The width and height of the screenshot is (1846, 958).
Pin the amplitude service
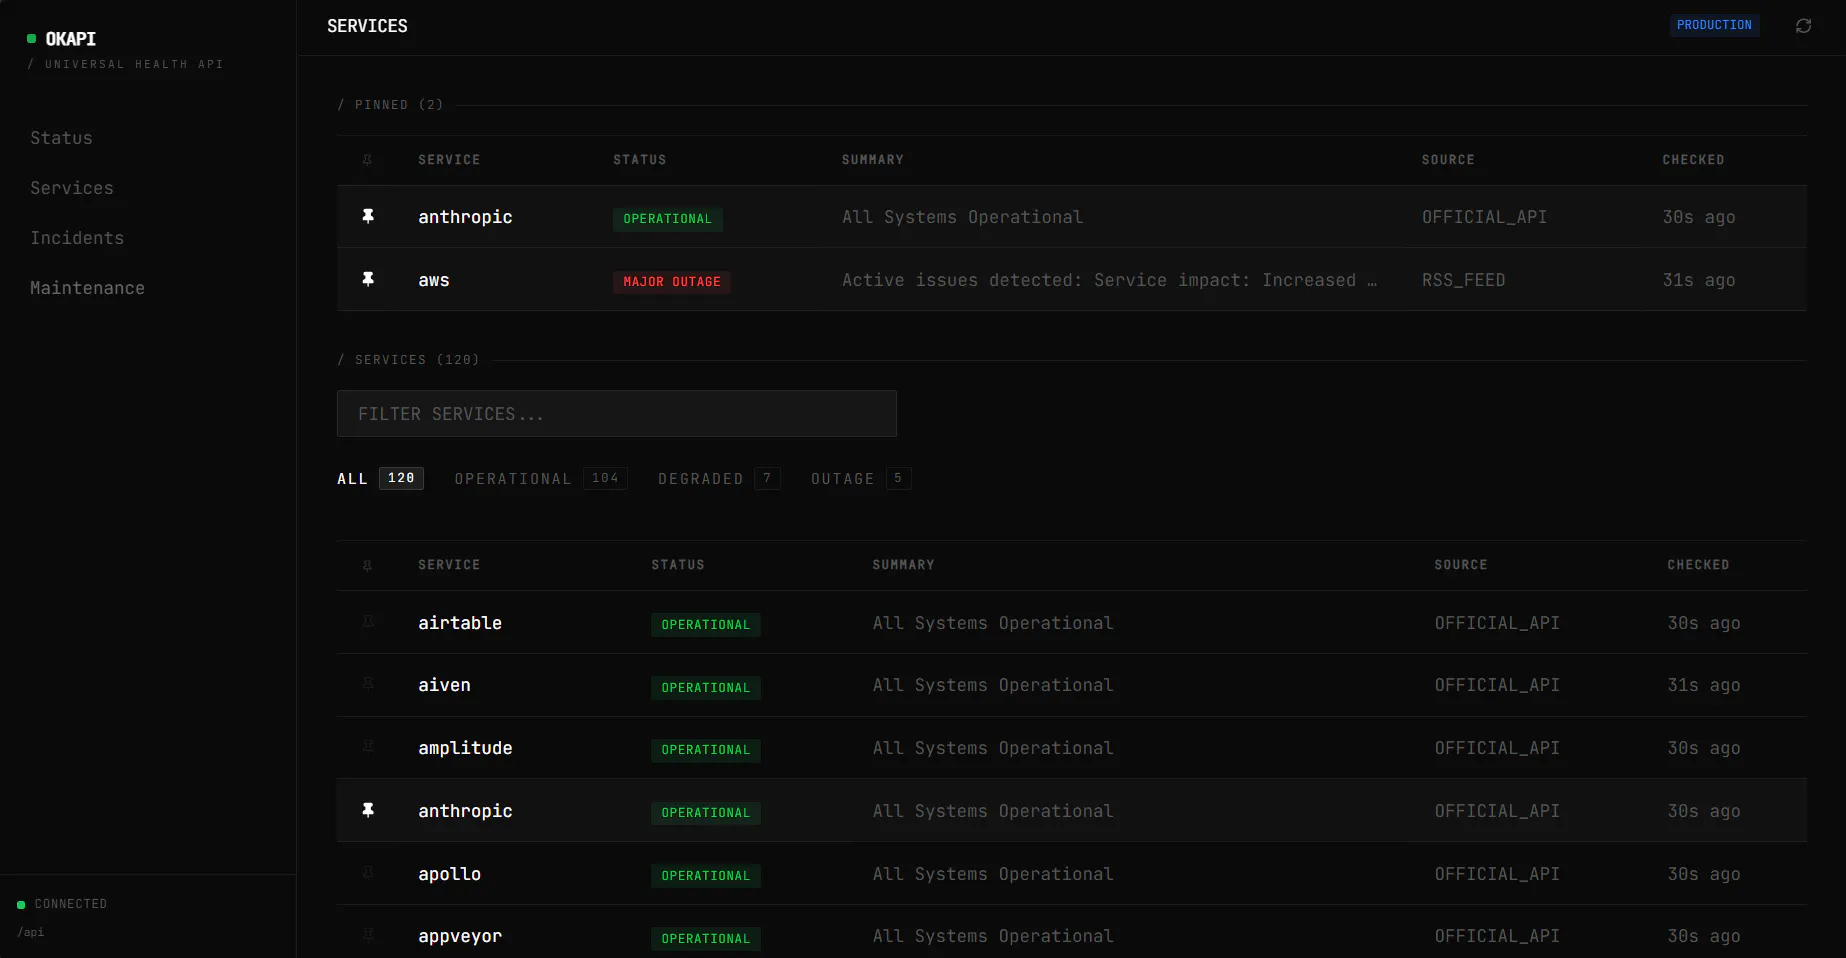[x=368, y=747]
